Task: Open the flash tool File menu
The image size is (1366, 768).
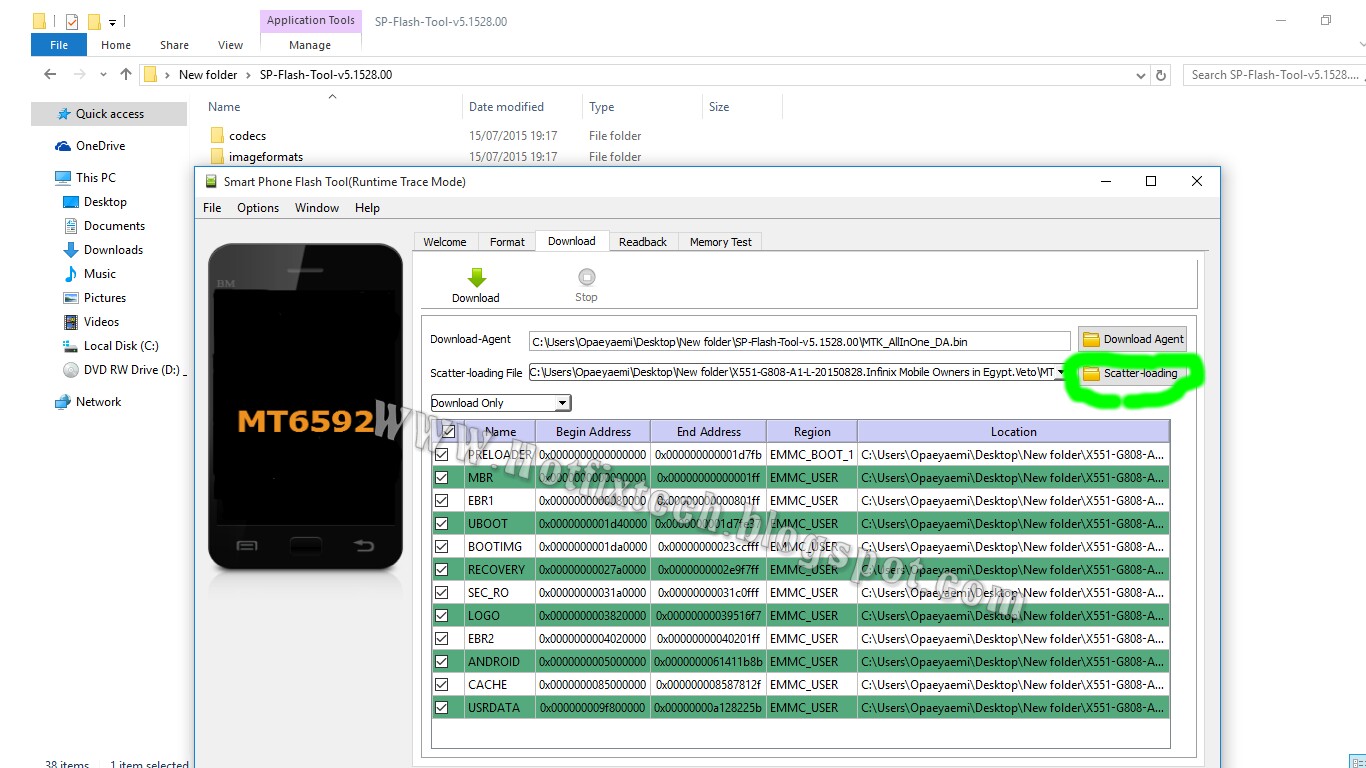Action: click(x=212, y=208)
